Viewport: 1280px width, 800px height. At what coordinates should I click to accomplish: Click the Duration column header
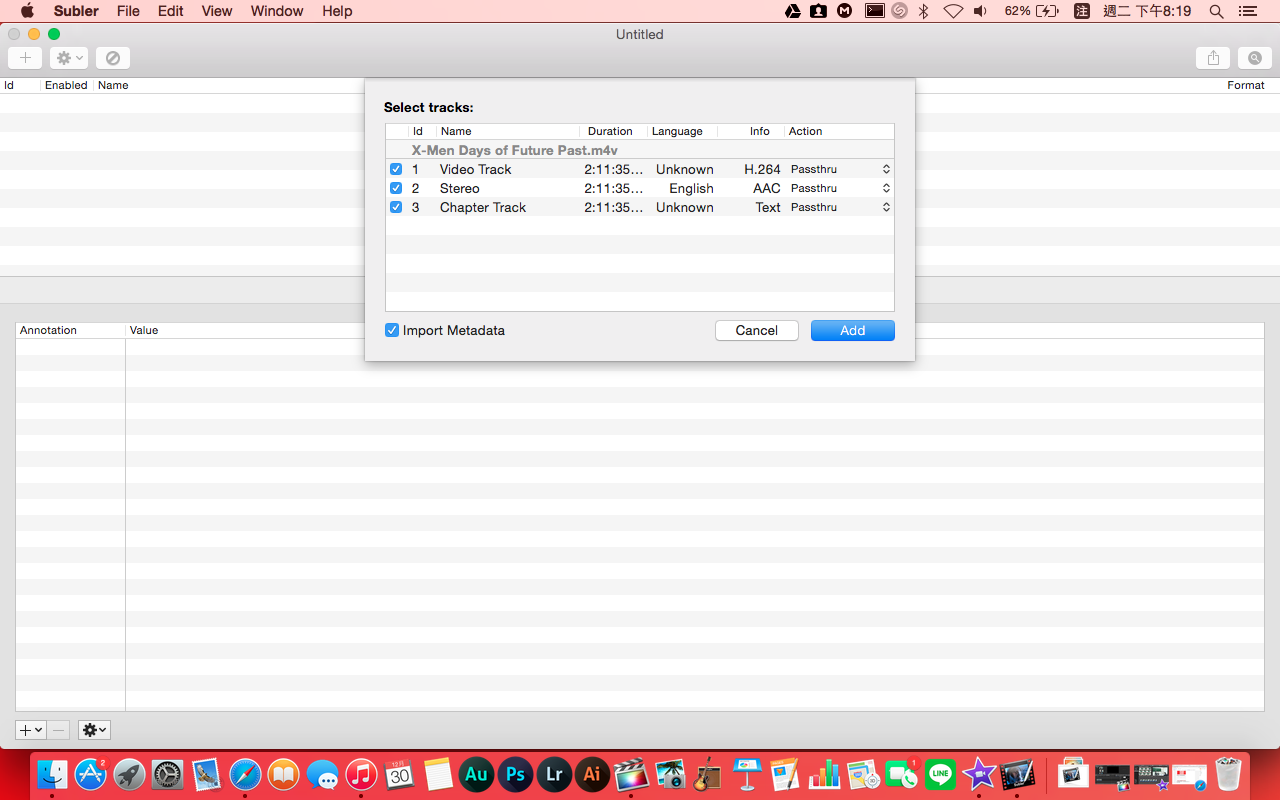(x=613, y=131)
